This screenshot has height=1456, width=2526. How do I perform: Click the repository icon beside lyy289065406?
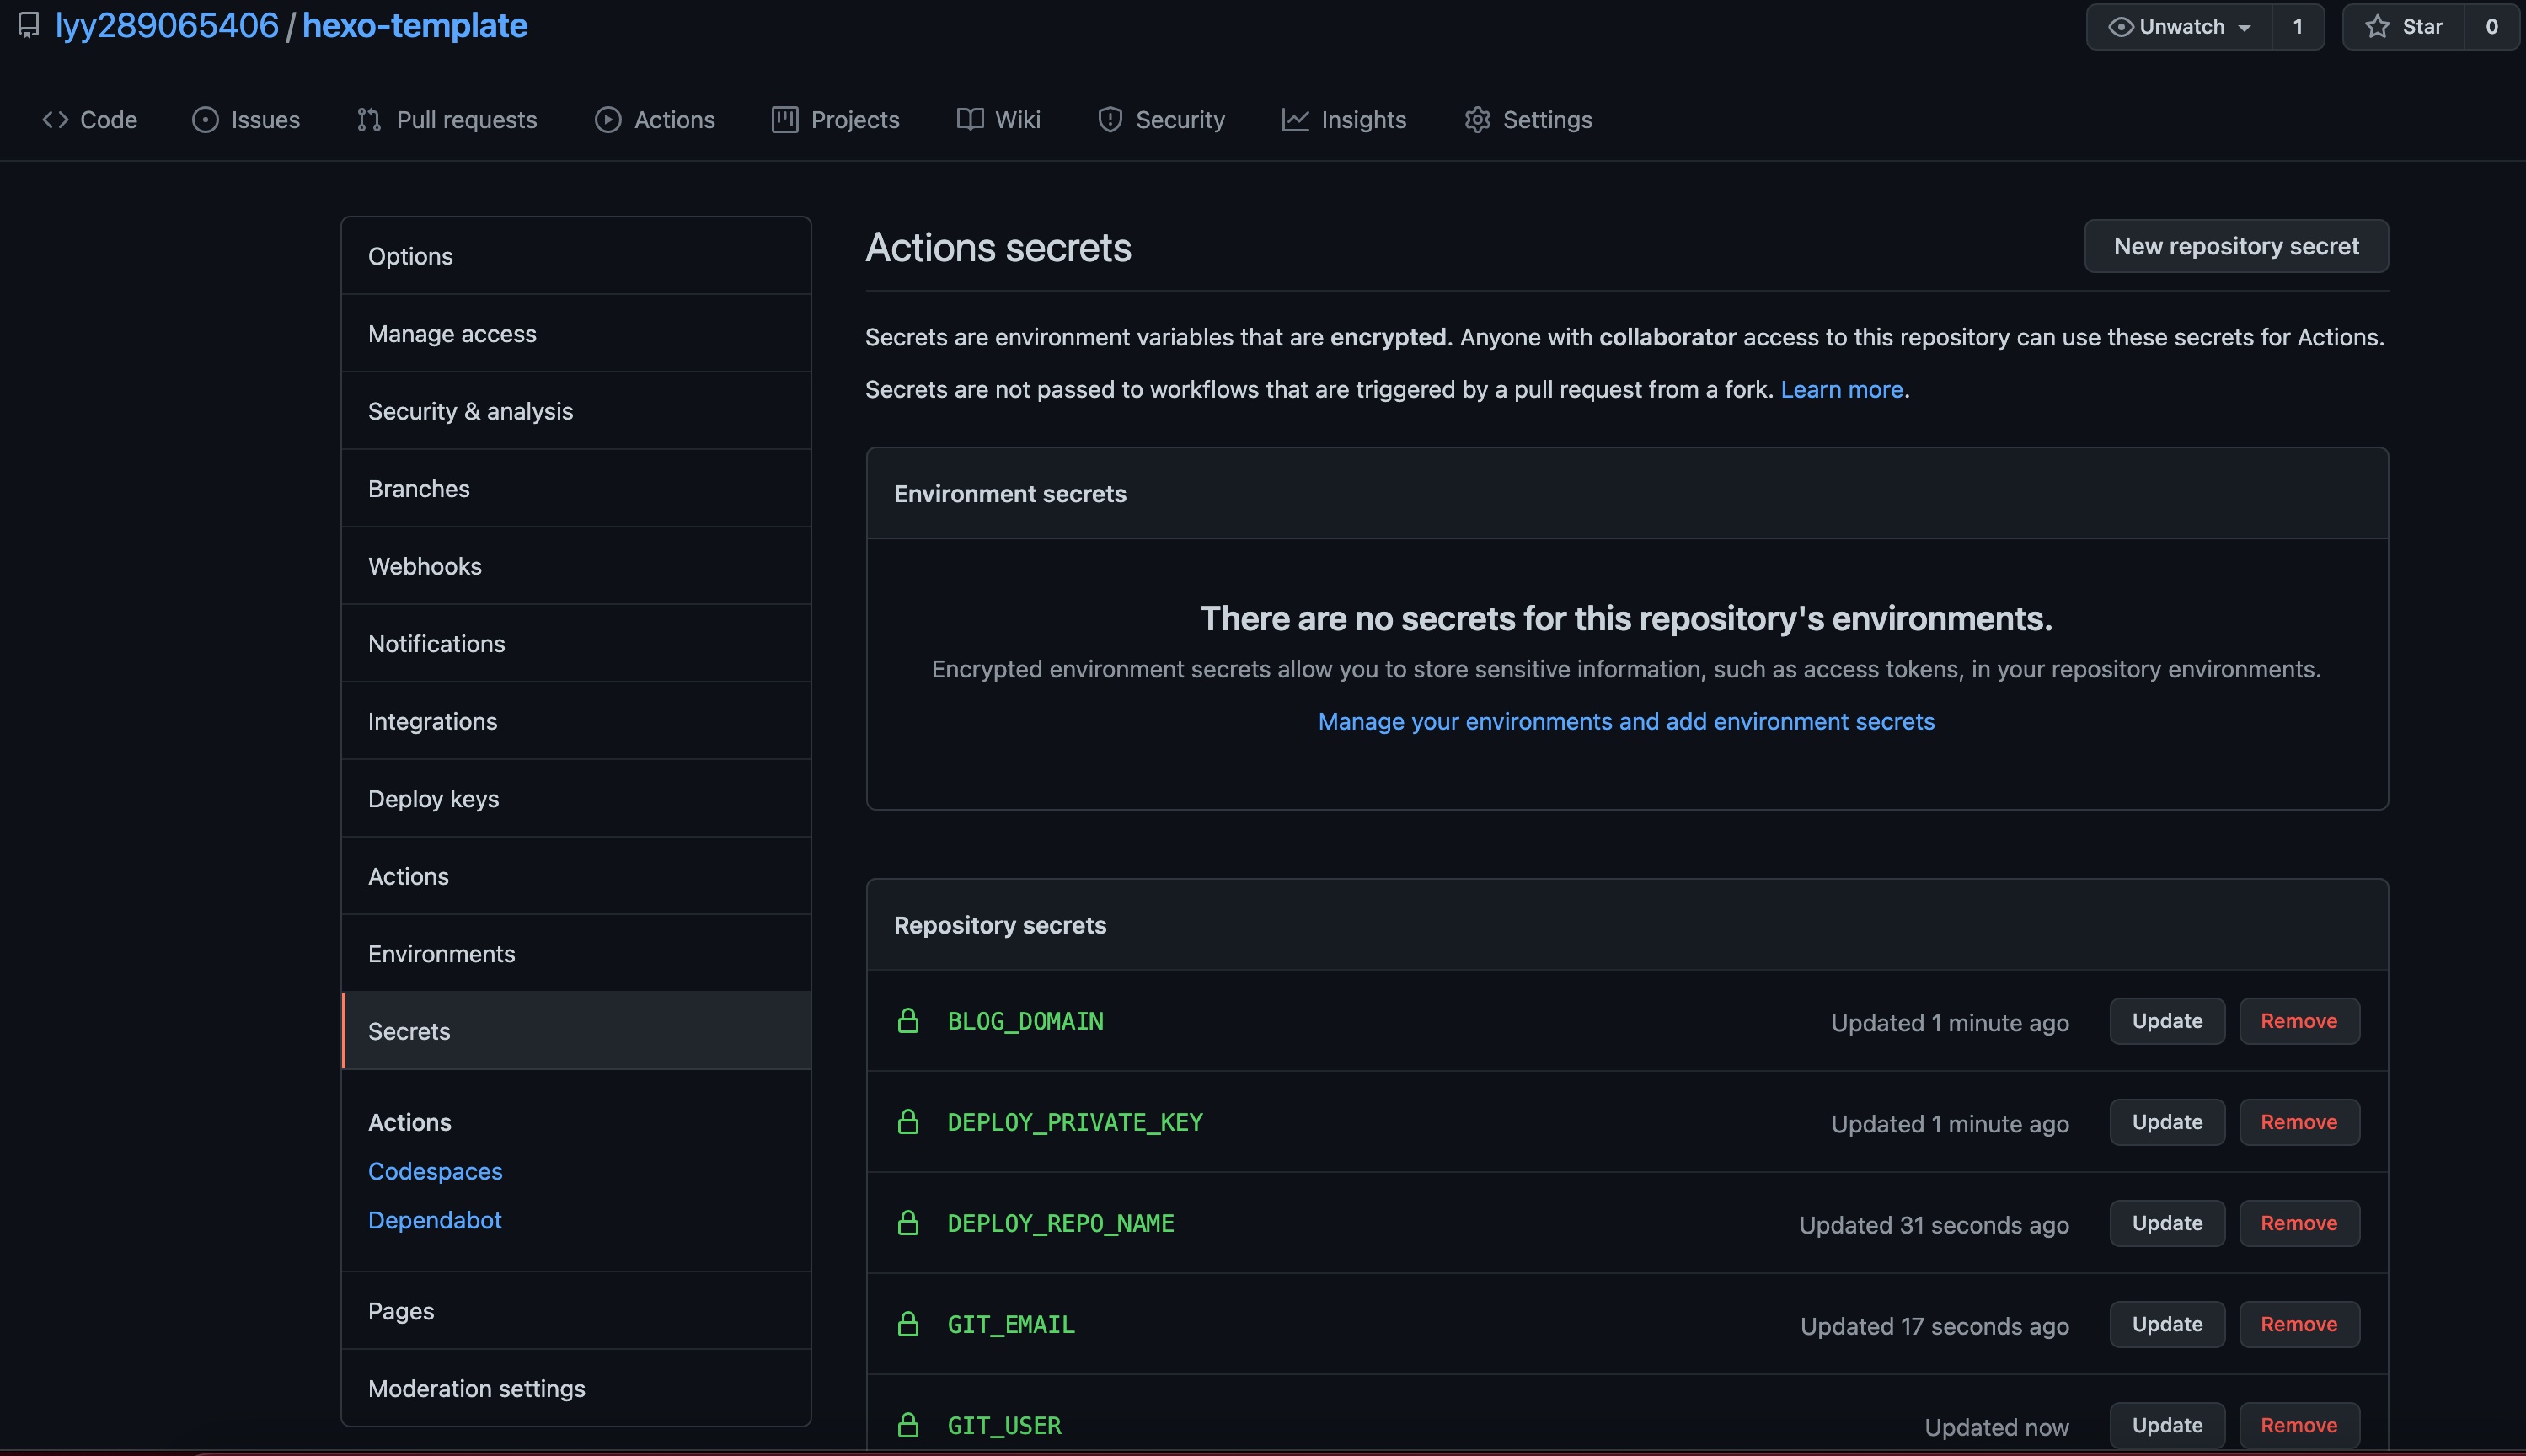[x=29, y=25]
